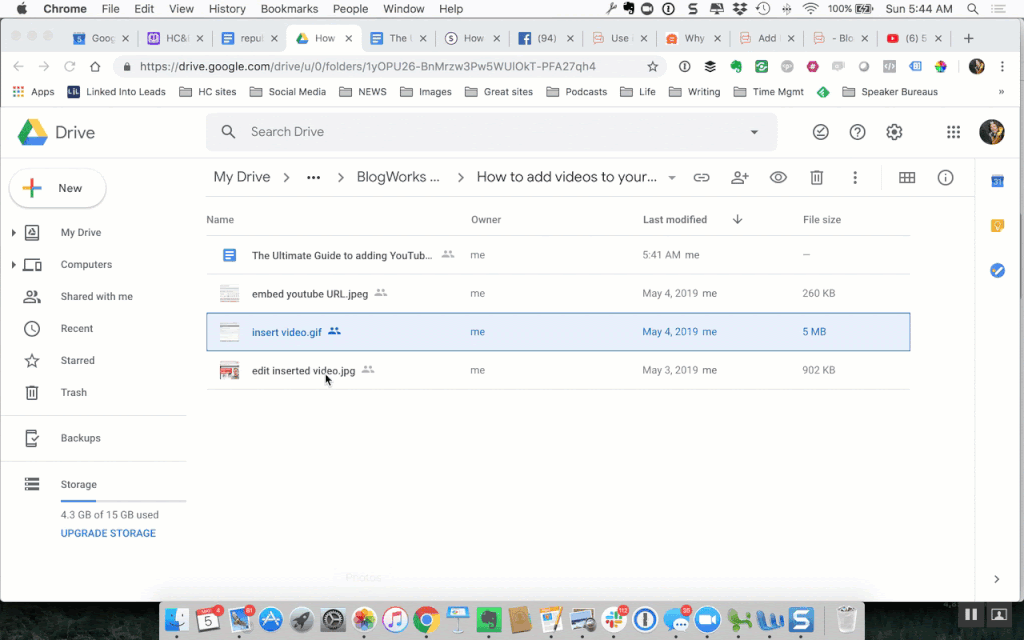Click the Share (add person) icon
The image size is (1024, 640).
click(740, 178)
